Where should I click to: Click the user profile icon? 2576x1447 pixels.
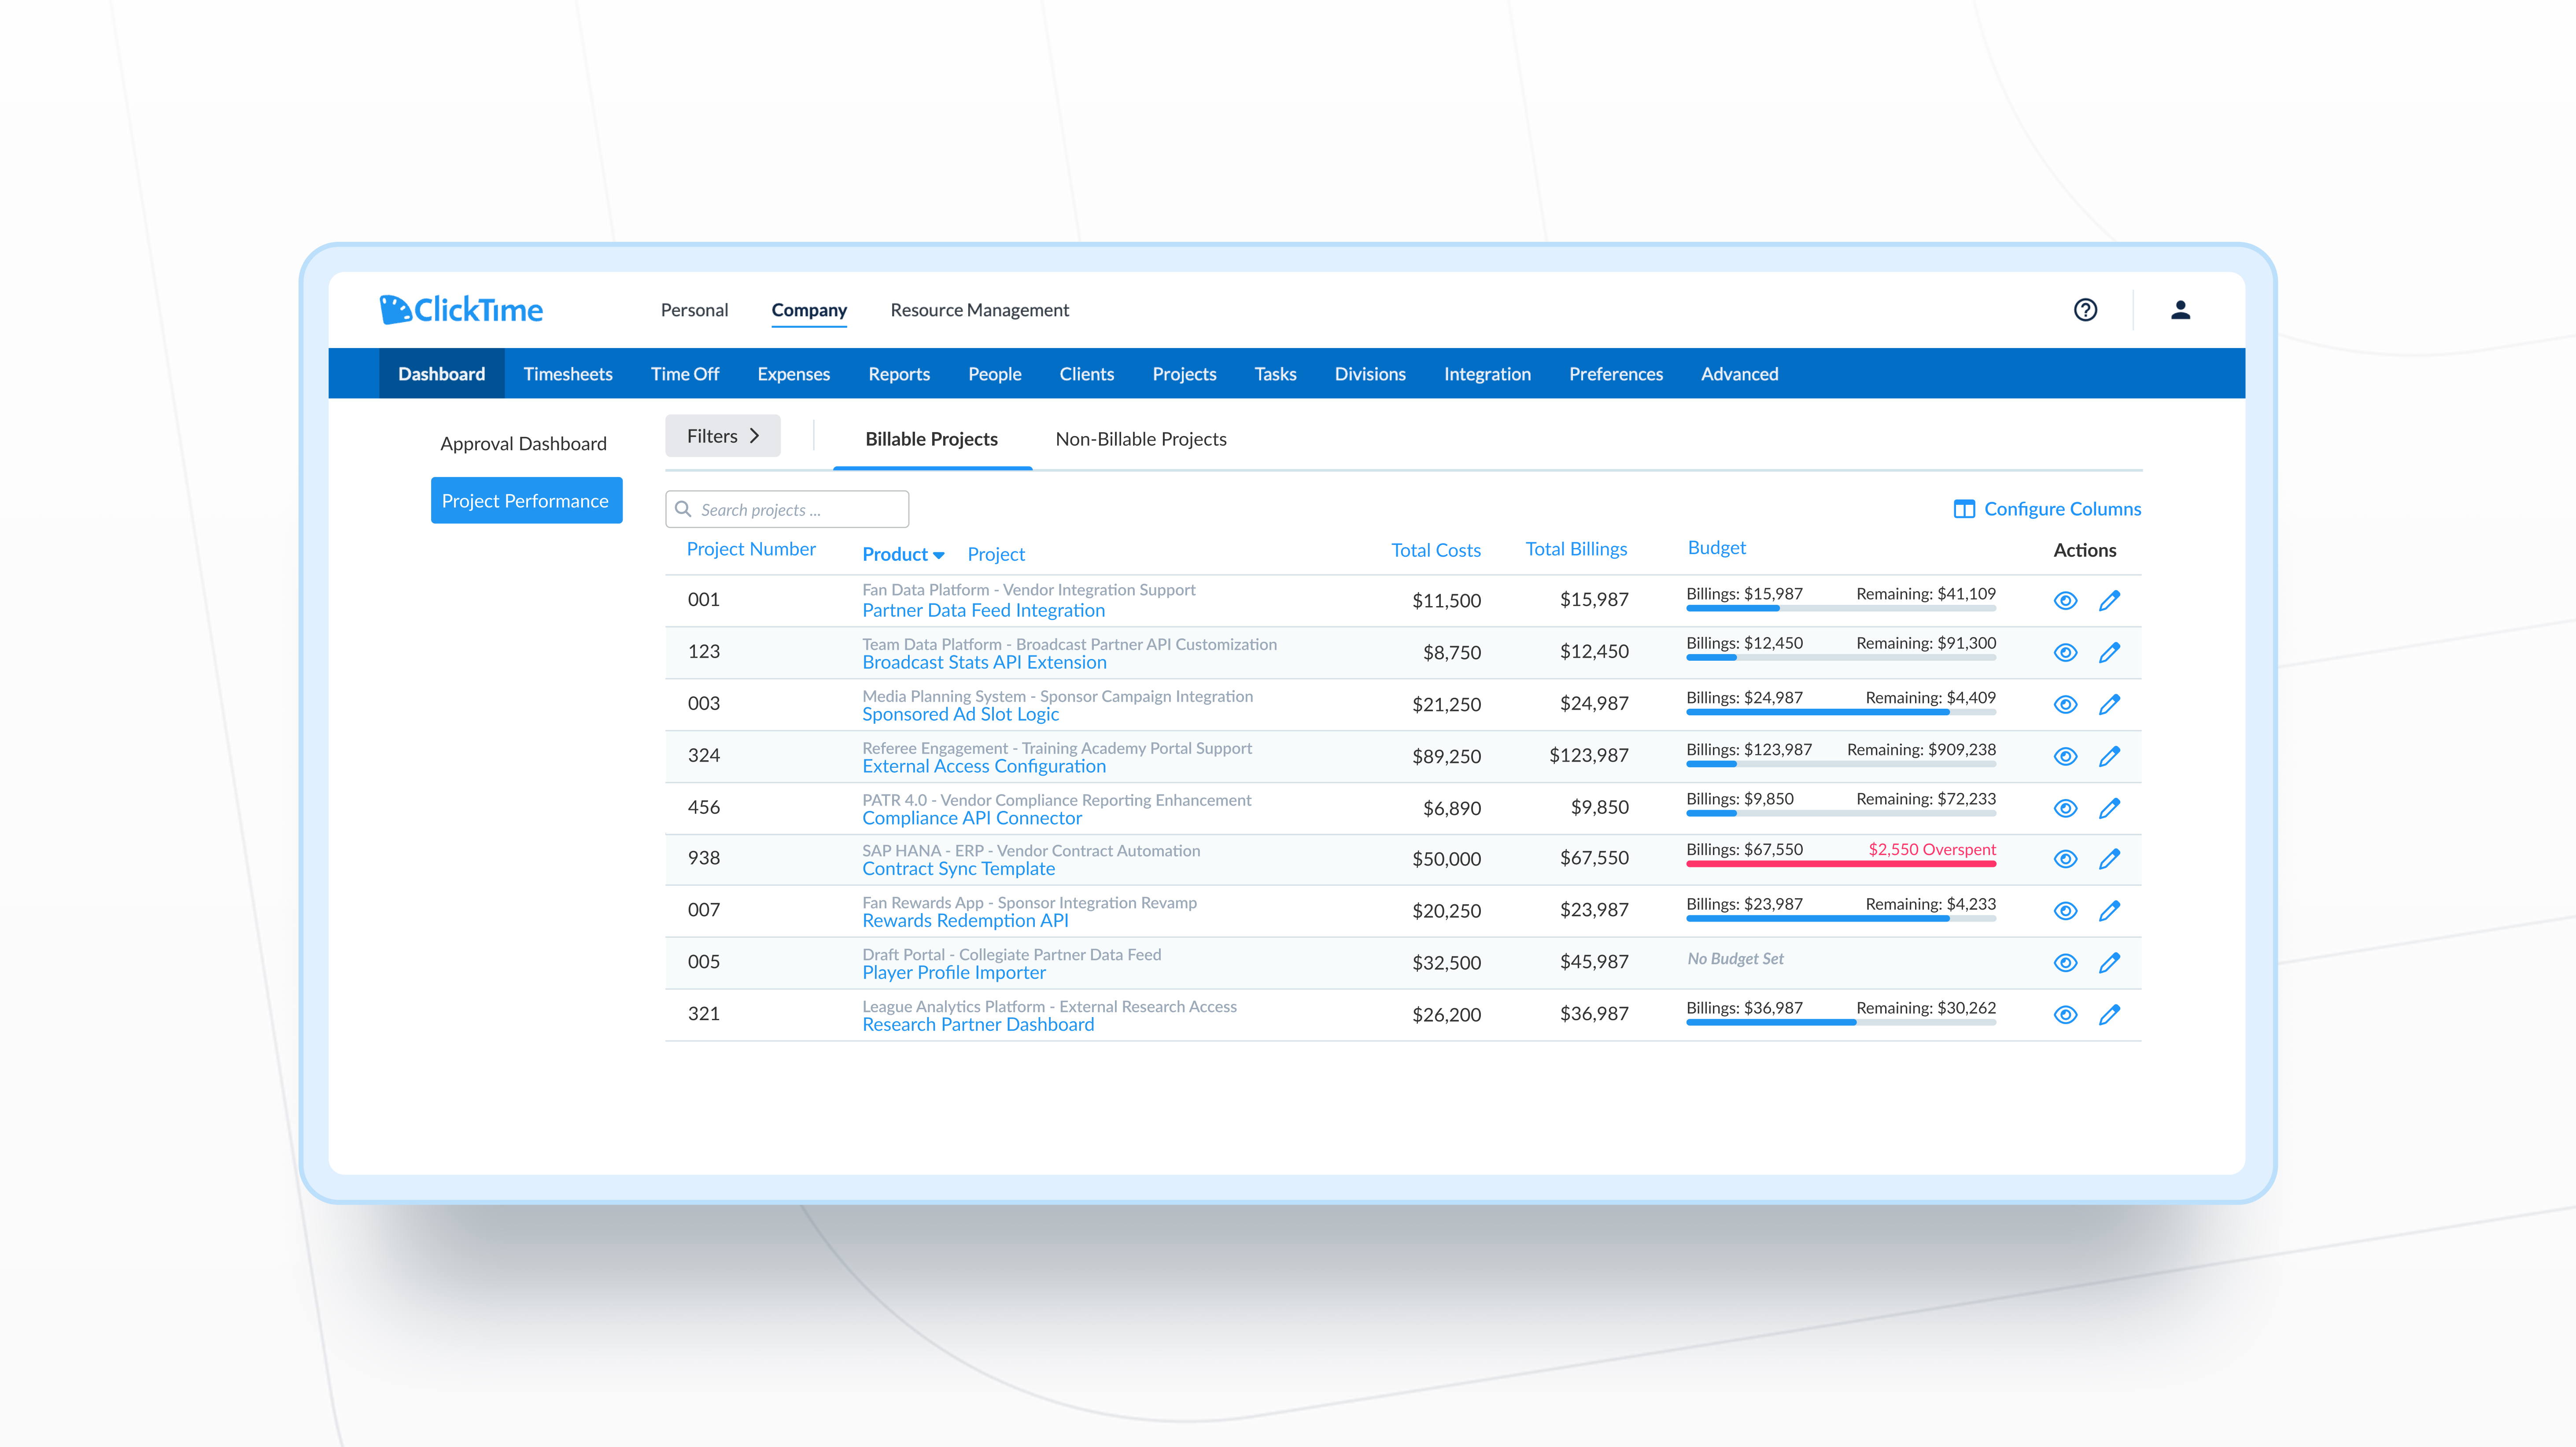click(x=2180, y=310)
